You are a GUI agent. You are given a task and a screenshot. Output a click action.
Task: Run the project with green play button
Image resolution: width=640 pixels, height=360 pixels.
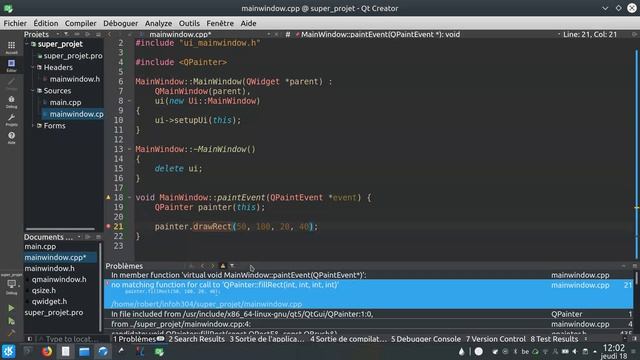(11, 308)
